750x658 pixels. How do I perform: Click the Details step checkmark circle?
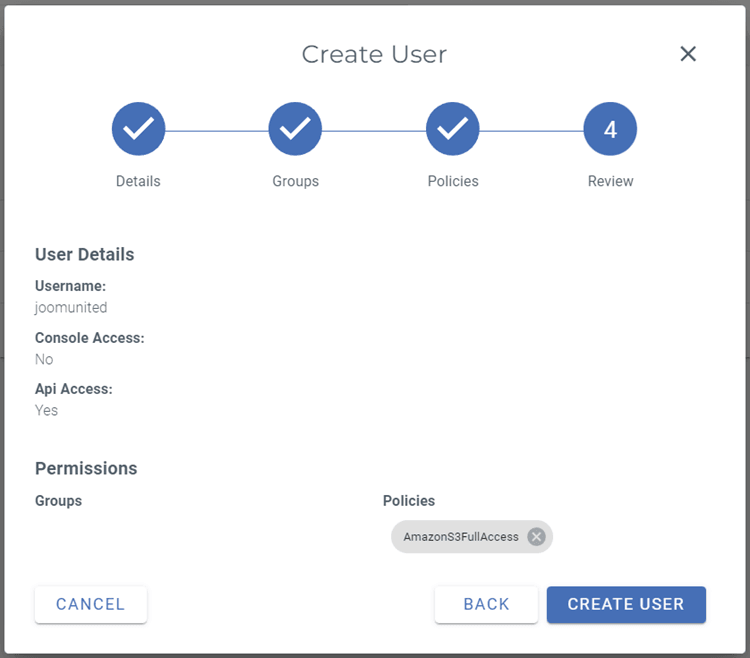click(x=138, y=129)
